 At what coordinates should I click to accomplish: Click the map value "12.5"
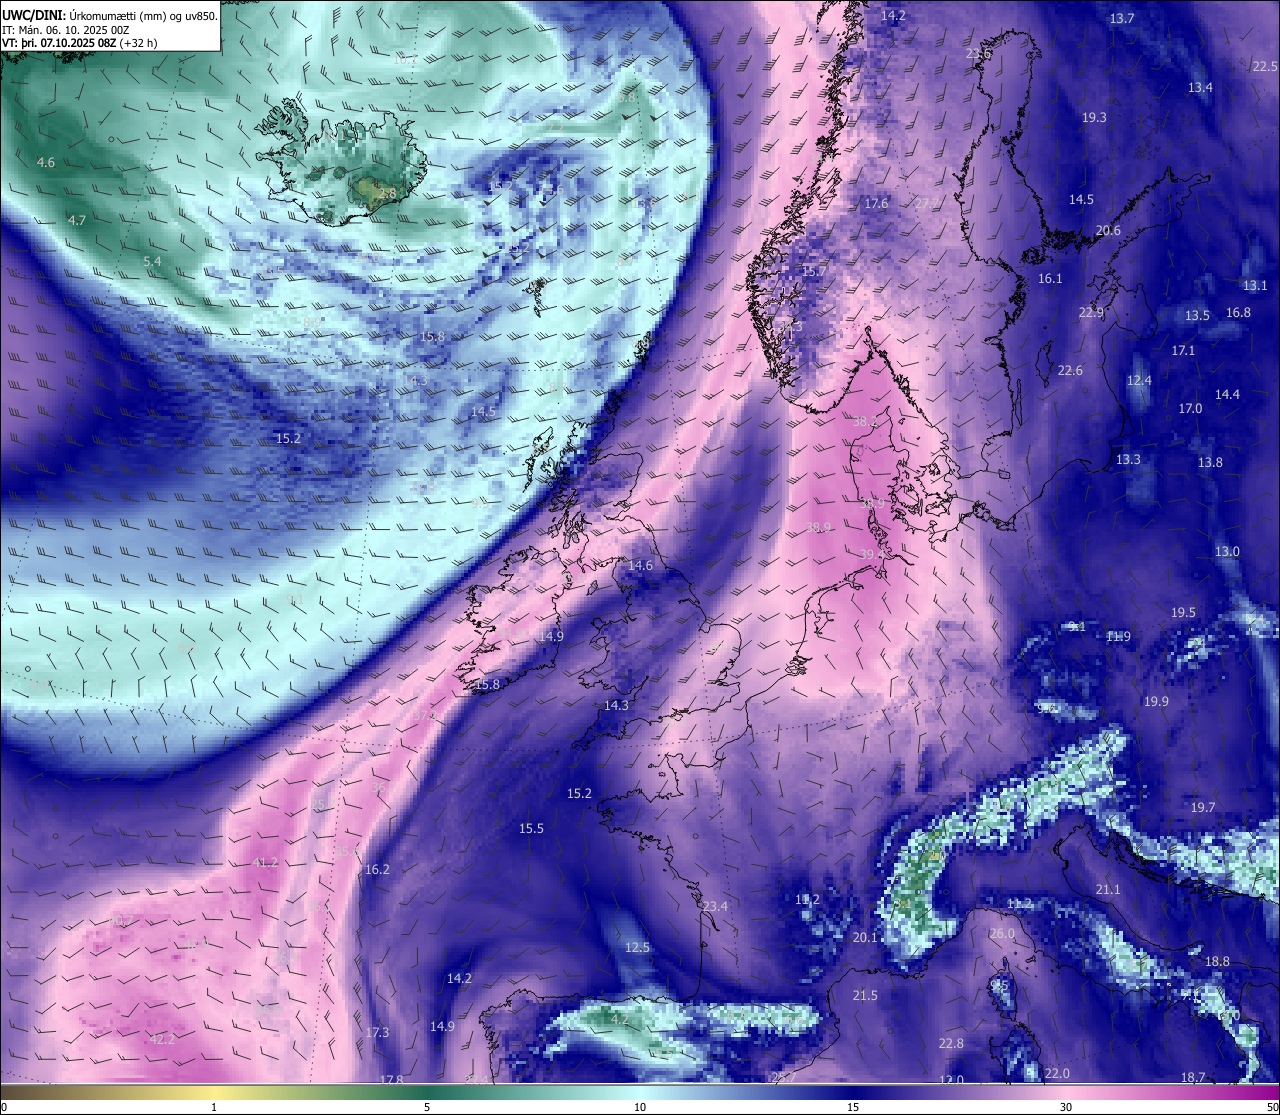tap(637, 948)
